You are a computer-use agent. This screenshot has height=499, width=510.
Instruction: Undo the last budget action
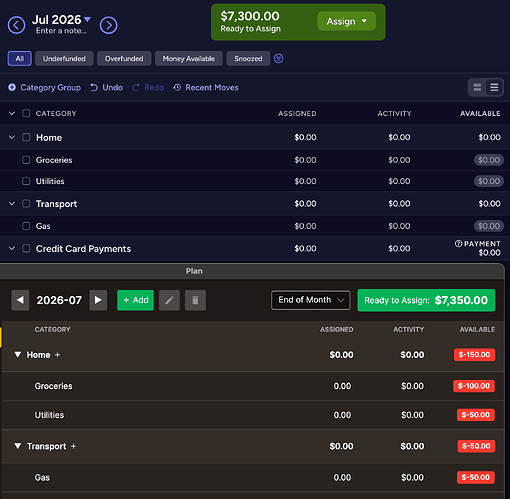coord(106,88)
